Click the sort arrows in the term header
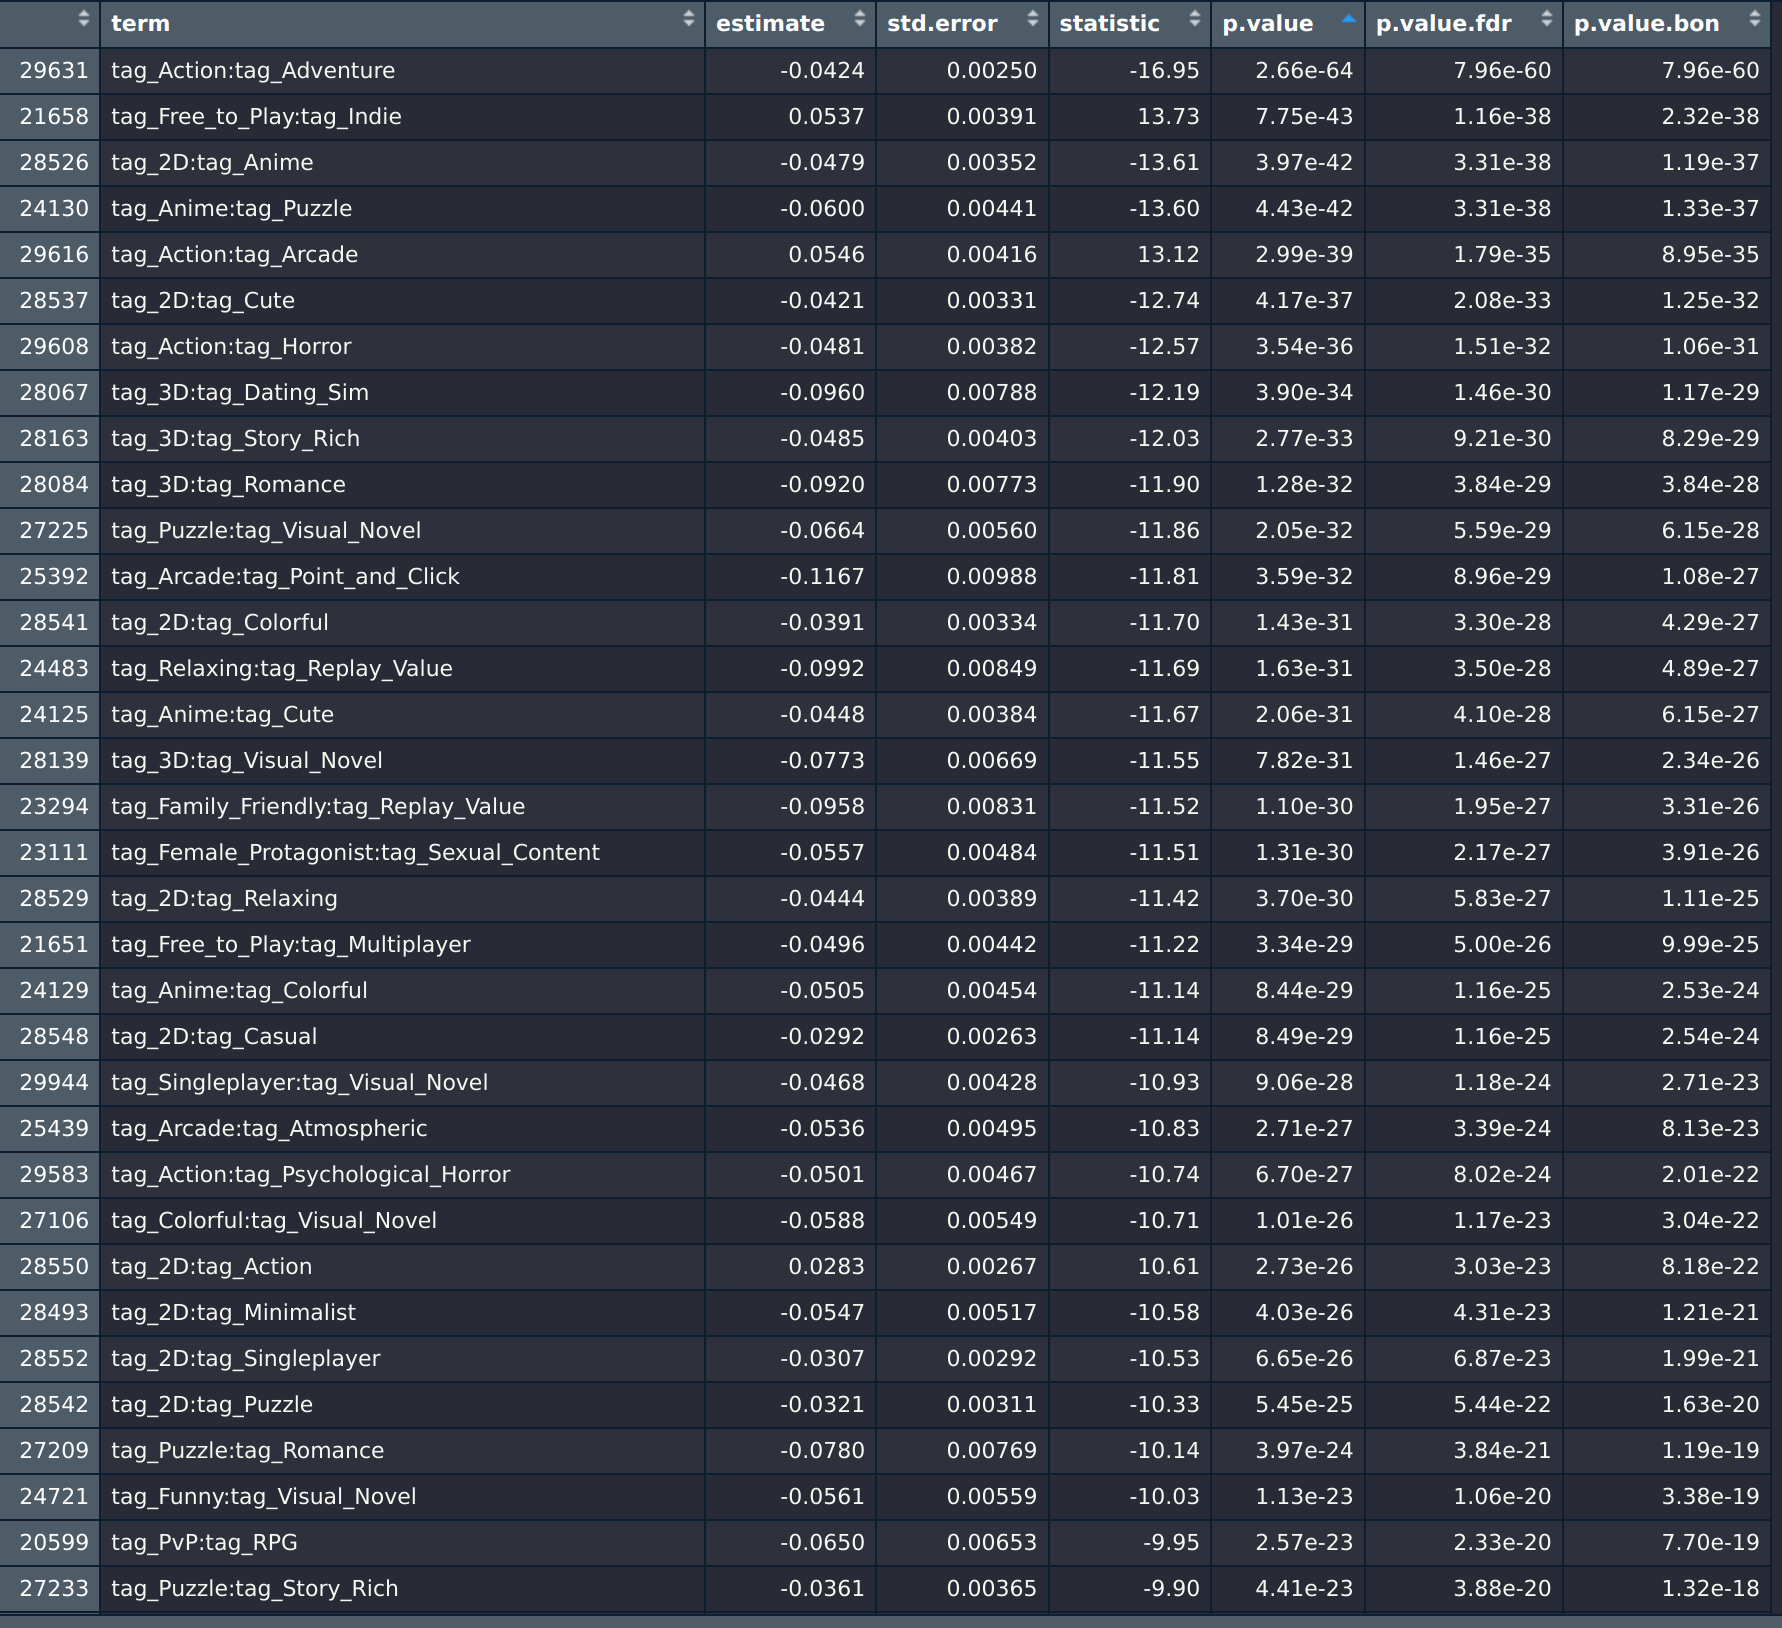Image resolution: width=1782 pixels, height=1628 pixels. click(x=688, y=19)
